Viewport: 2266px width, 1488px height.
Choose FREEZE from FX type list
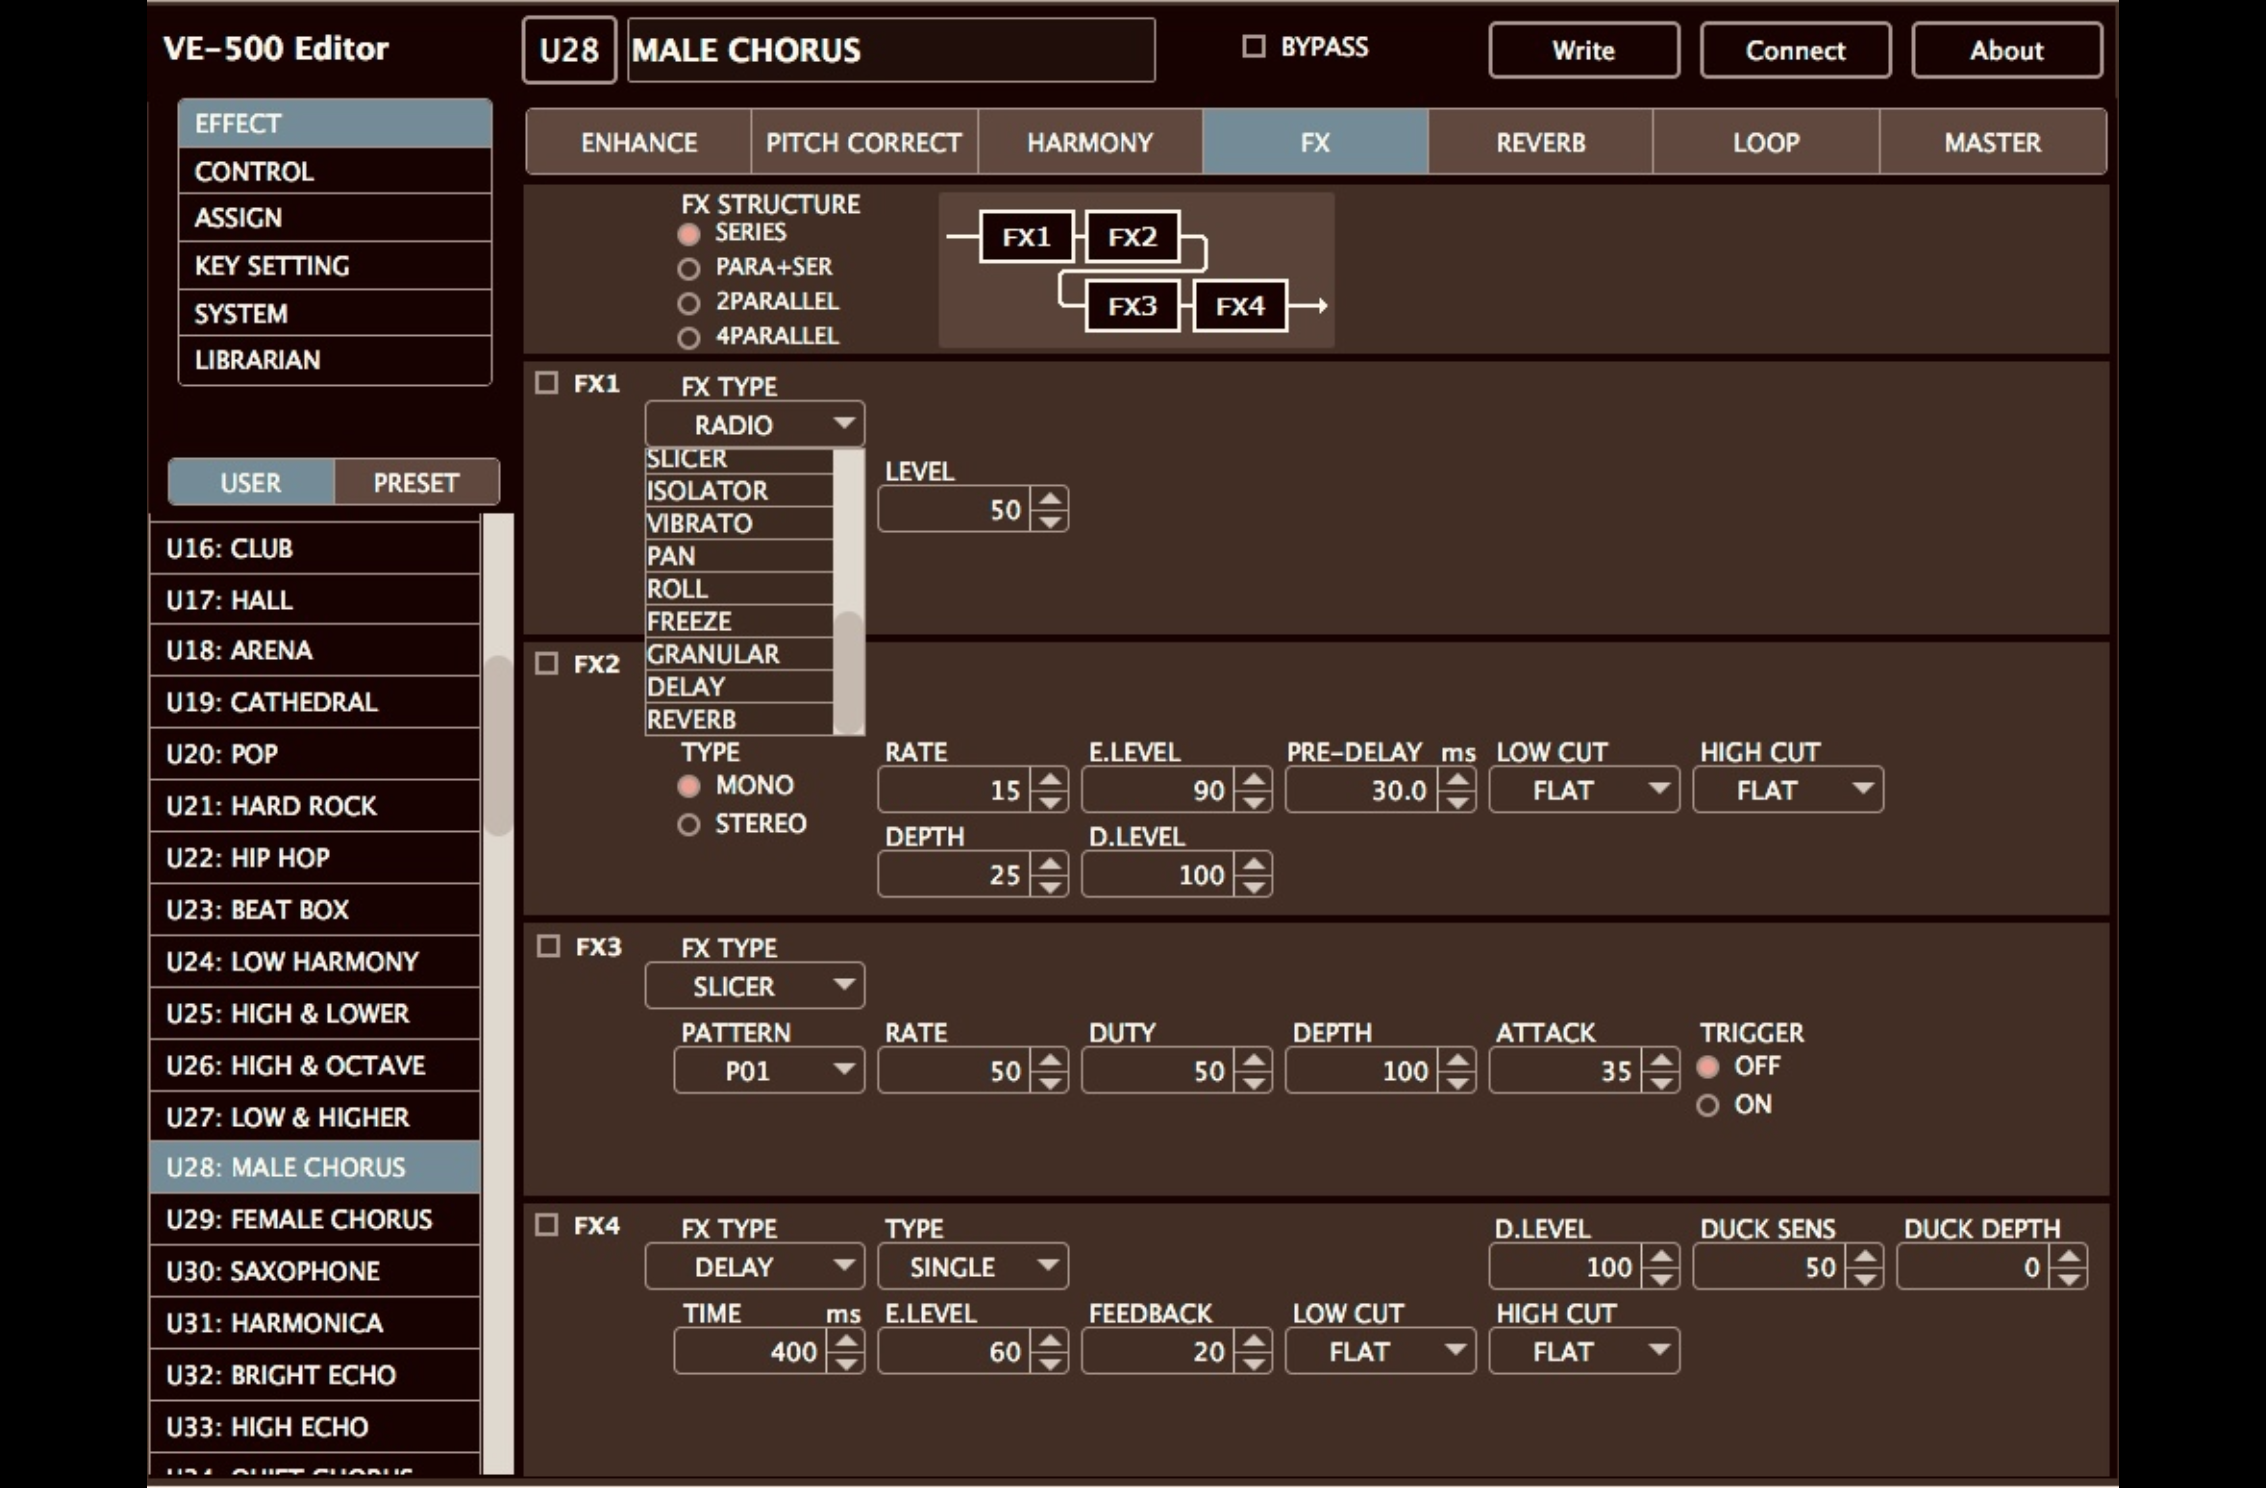click(739, 621)
